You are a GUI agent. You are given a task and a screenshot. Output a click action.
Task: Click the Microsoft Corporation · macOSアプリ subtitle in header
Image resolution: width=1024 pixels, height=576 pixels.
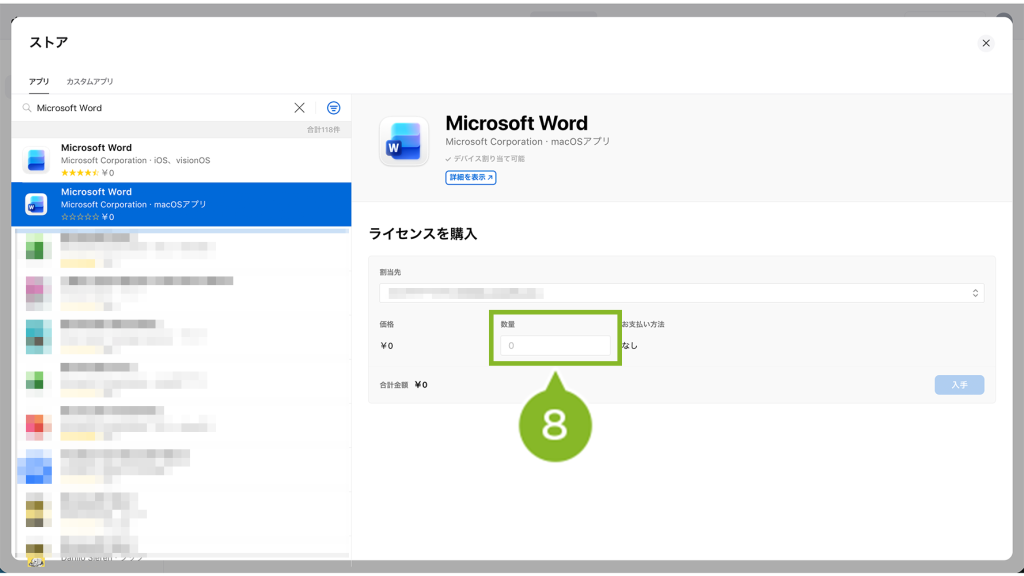point(528,142)
